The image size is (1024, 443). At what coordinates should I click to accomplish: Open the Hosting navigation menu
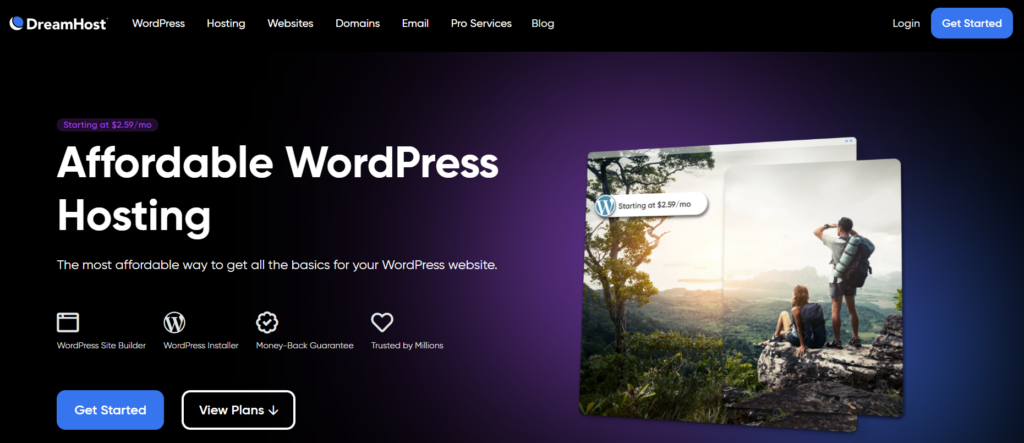pyautogui.click(x=226, y=24)
